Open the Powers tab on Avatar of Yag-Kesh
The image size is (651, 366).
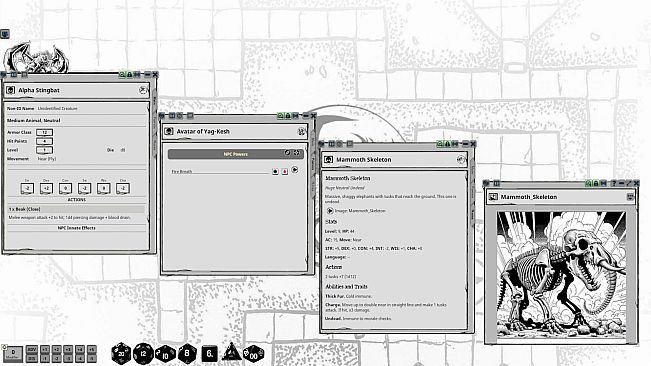pos(313,163)
